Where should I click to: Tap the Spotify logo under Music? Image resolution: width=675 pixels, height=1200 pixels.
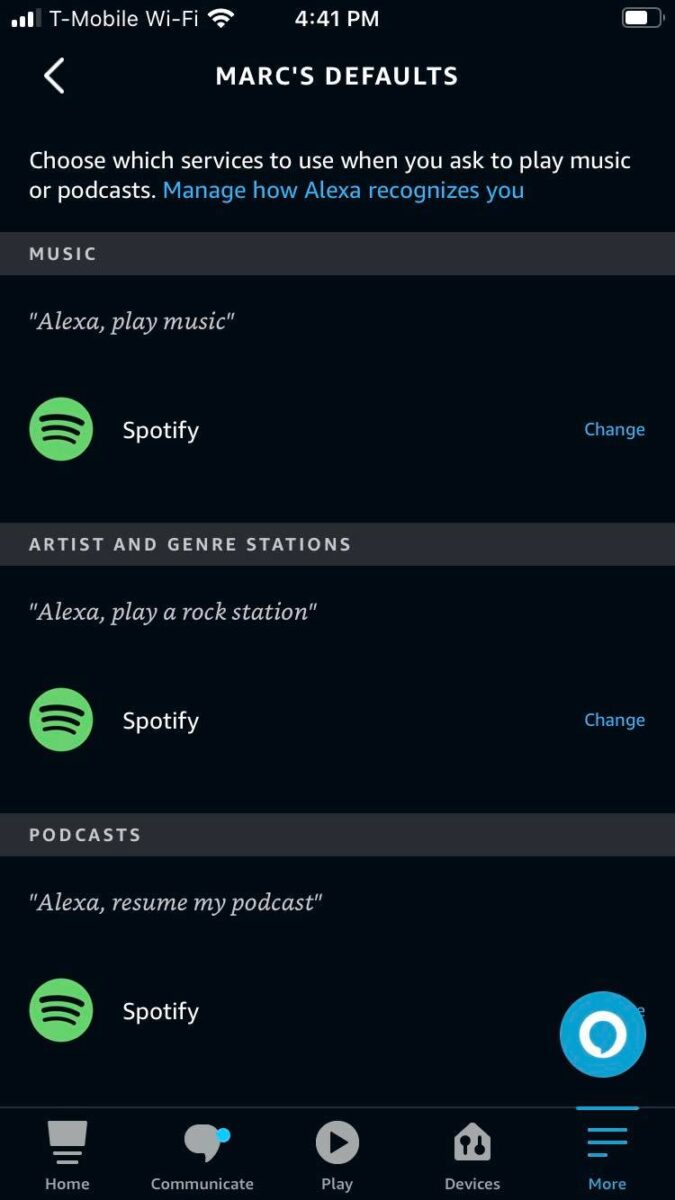pyautogui.click(x=61, y=430)
